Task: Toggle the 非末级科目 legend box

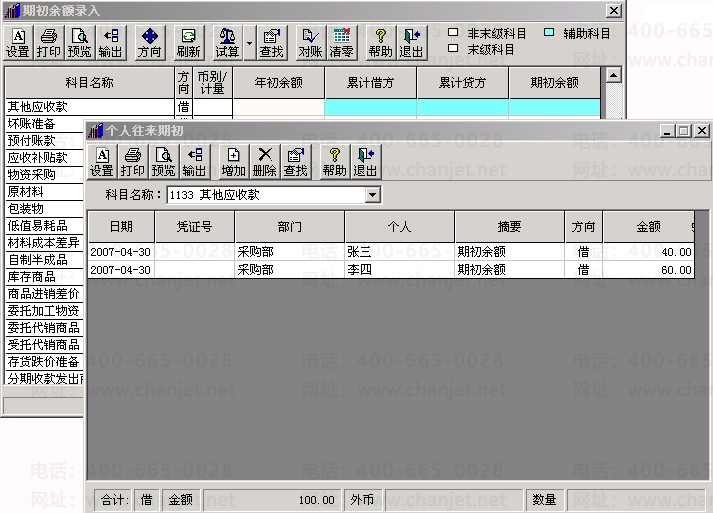Action: [x=453, y=32]
